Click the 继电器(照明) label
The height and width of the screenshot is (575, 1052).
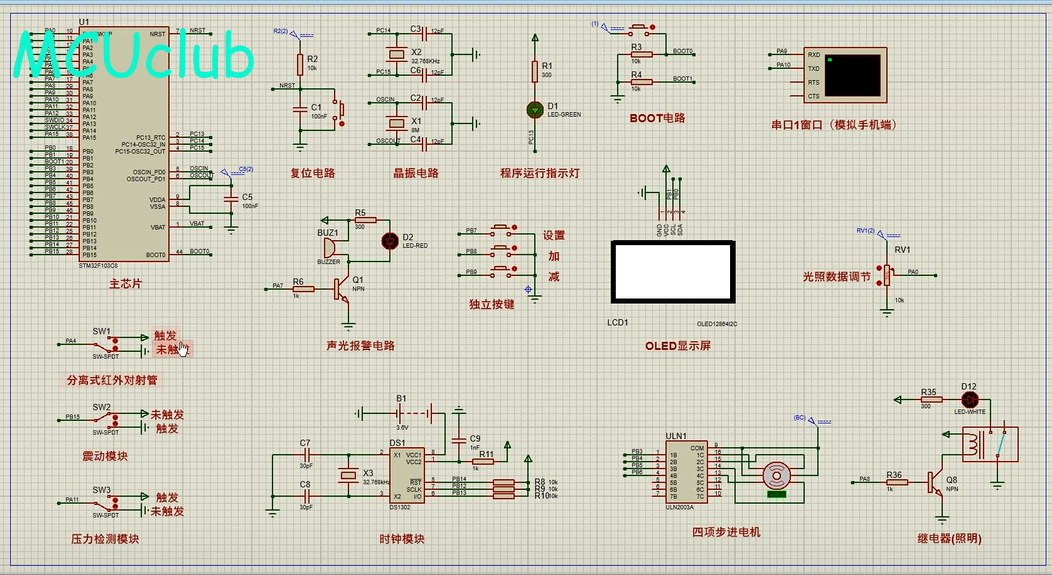[949, 538]
